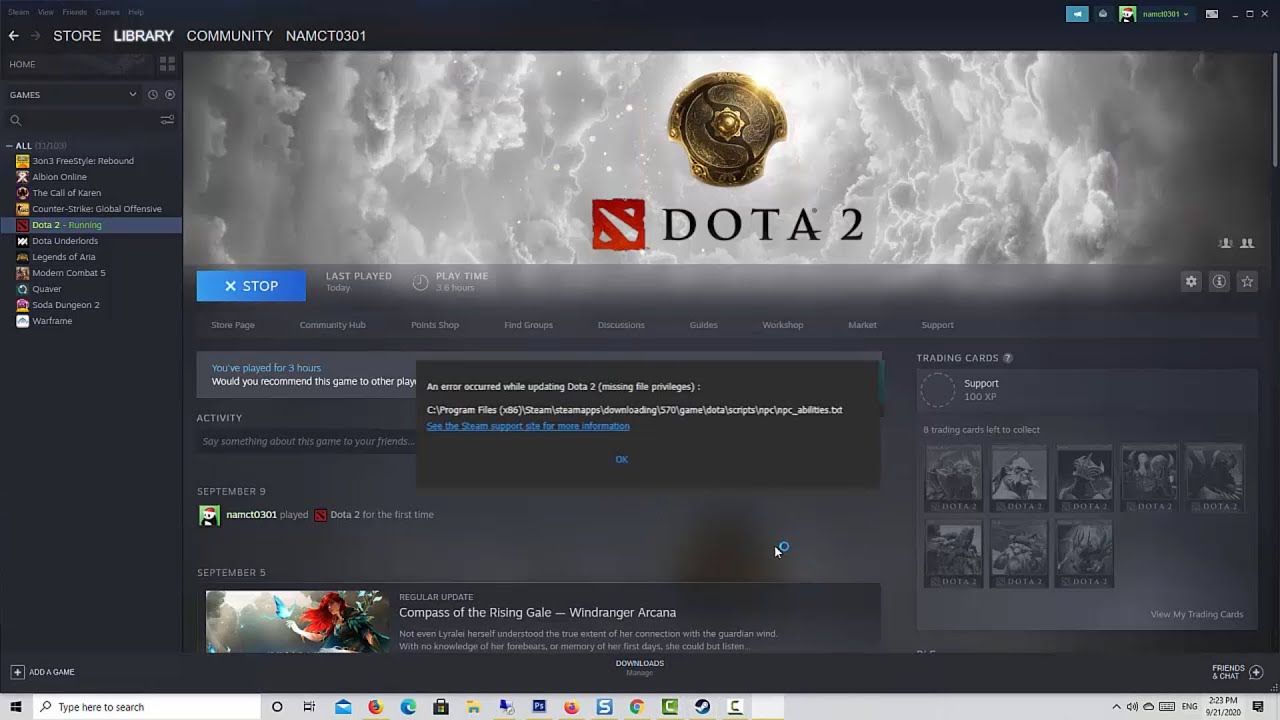Go to the COMMUNITY tab
The width and height of the screenshot is (1280, 720).
pyautogui.click(x=229, y=36)
